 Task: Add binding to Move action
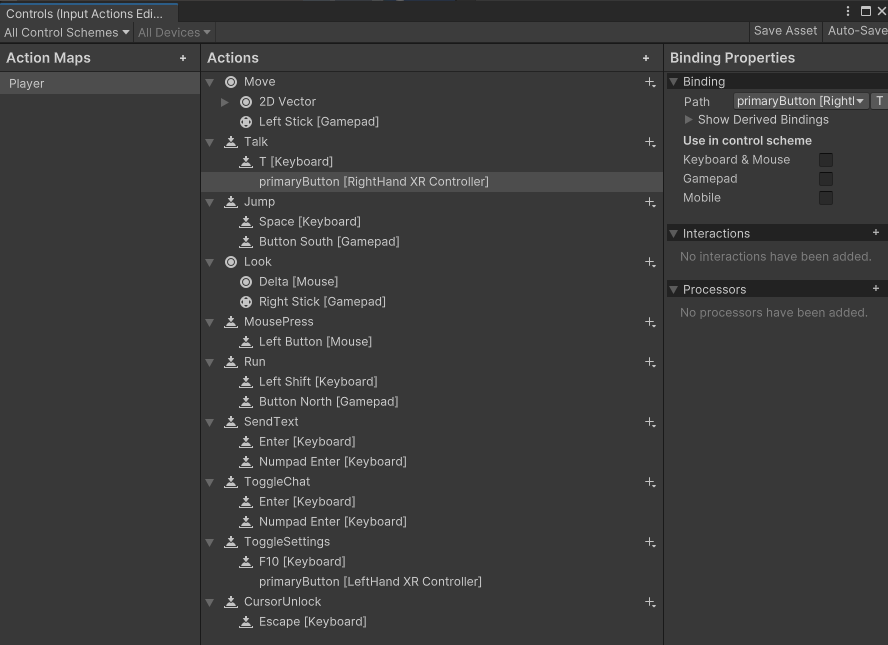pos(650,82)
